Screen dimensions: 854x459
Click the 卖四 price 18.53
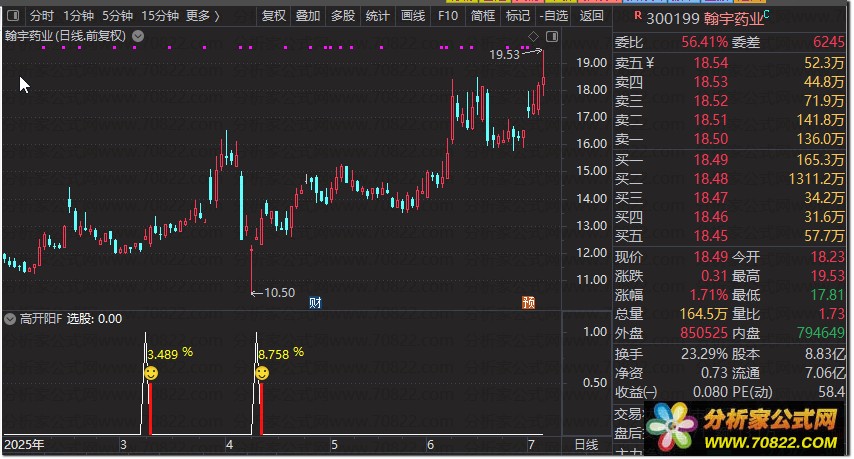click(711, 82)
